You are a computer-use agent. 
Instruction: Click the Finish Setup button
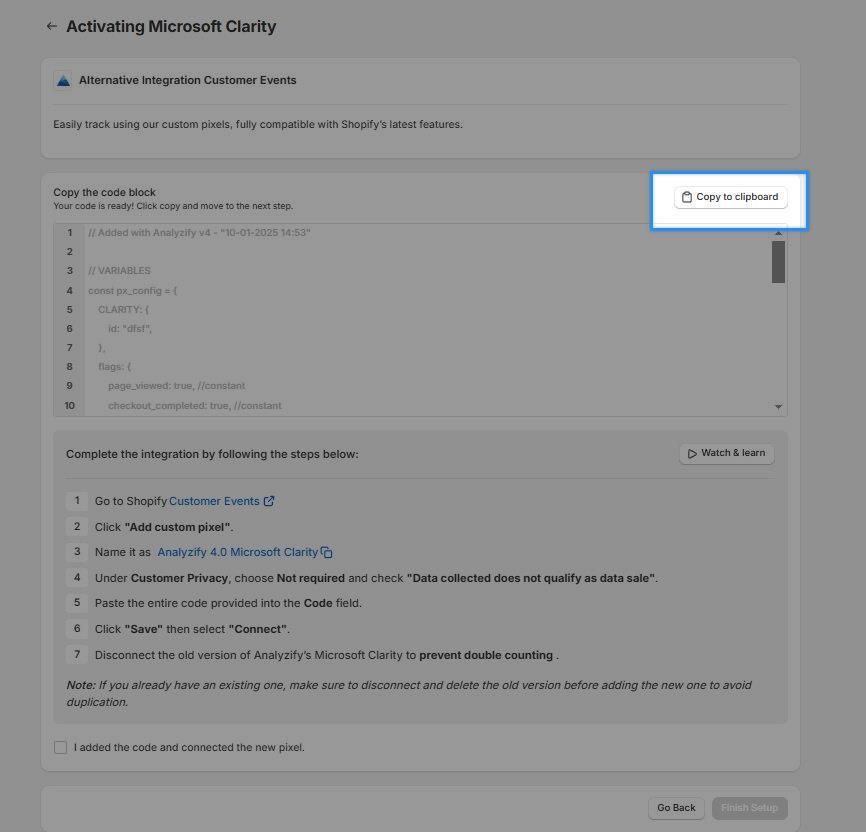click(x=749, y=808)
